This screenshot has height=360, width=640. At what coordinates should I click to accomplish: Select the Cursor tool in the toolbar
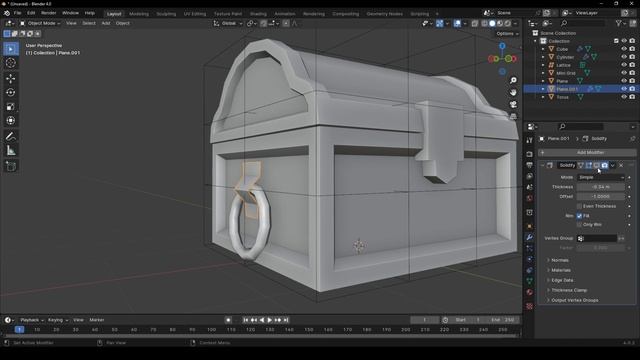coord(11,63)
